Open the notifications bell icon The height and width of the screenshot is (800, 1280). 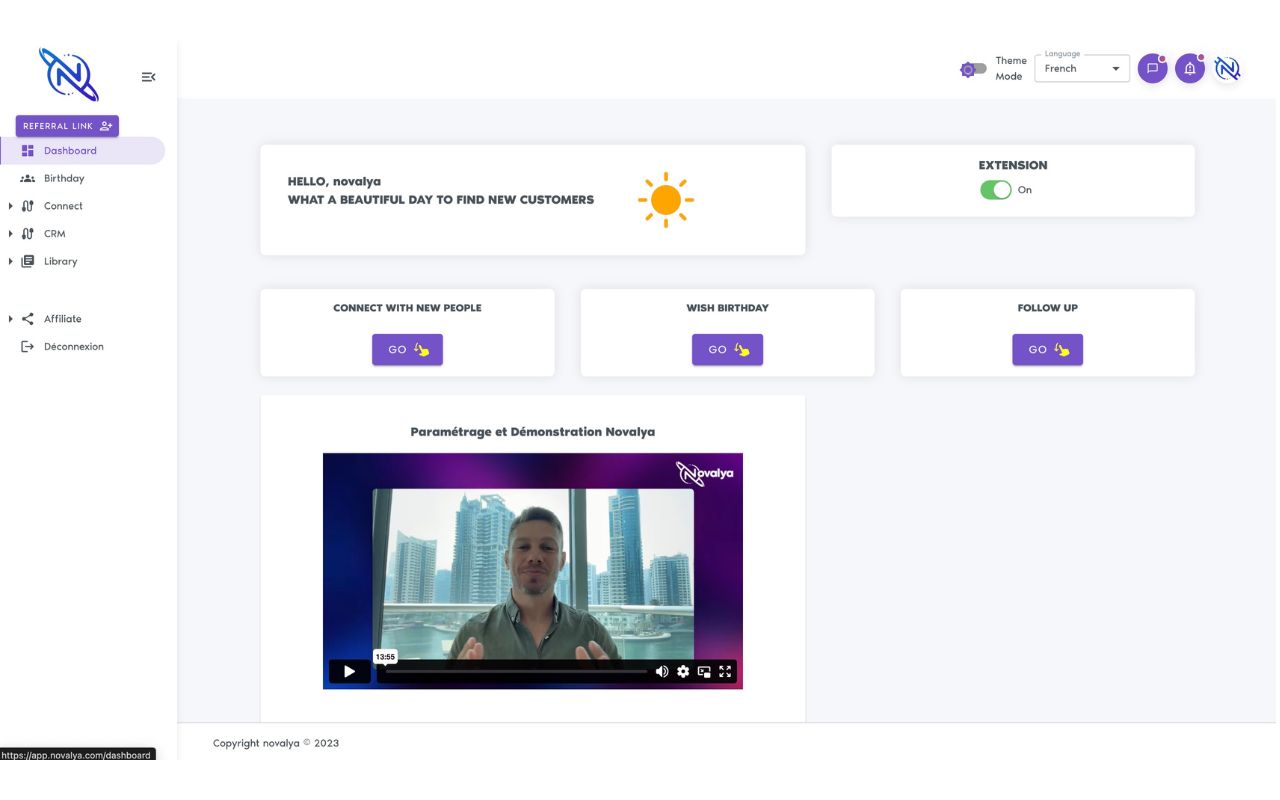coord(1189,69)
